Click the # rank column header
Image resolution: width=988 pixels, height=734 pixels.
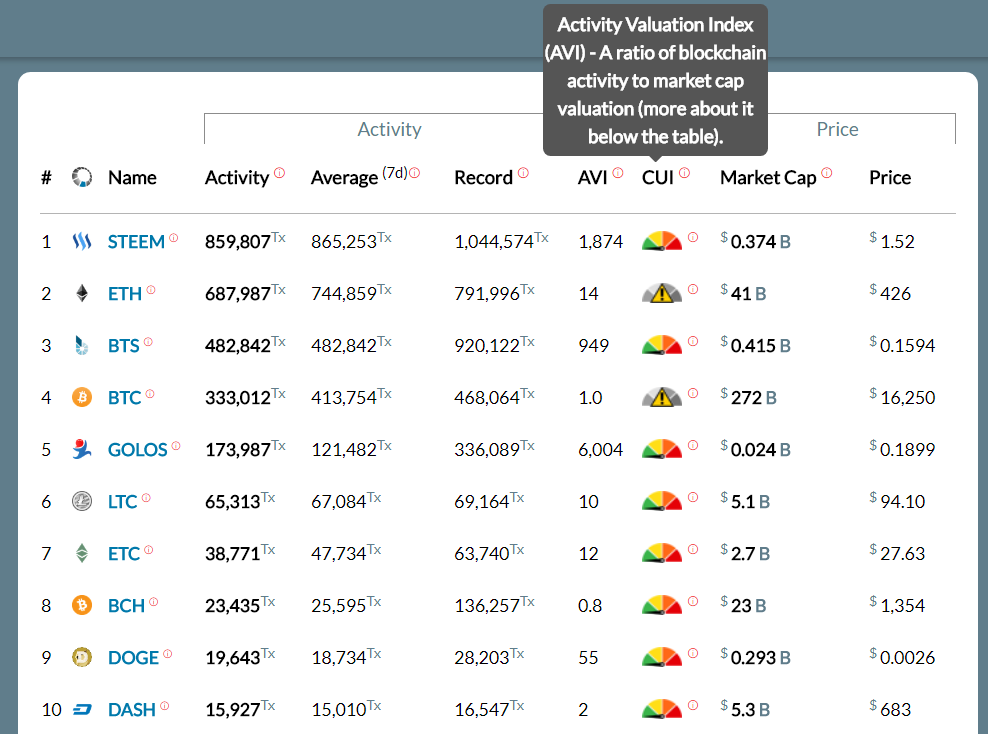46,178
